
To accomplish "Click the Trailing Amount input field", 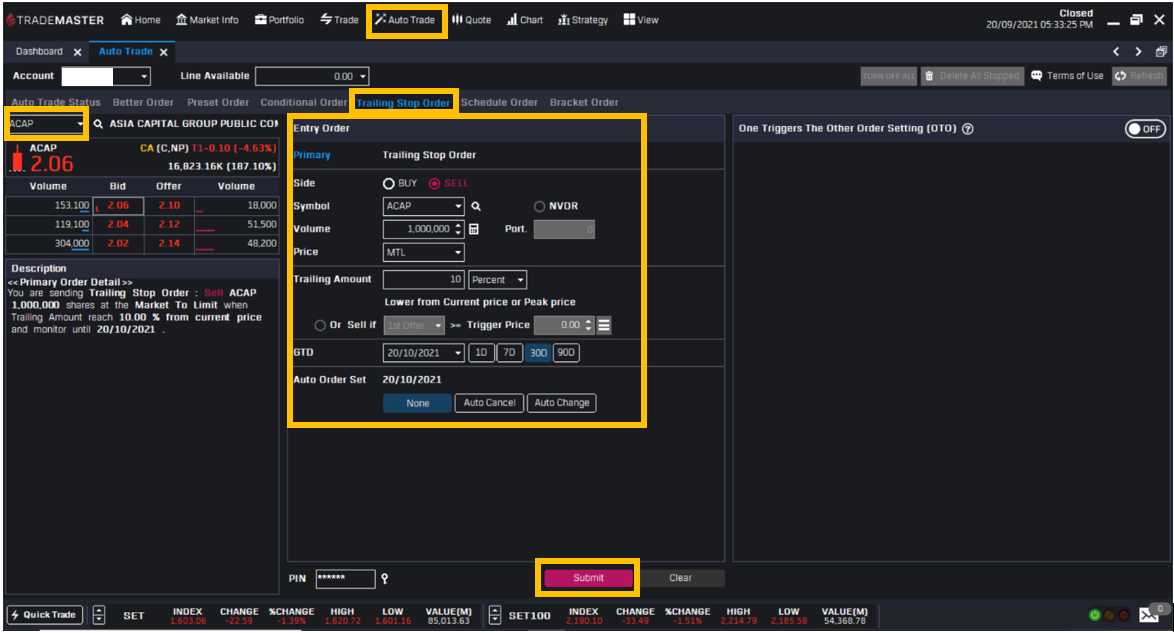I will pyautogui.click(x=424, y=280).
